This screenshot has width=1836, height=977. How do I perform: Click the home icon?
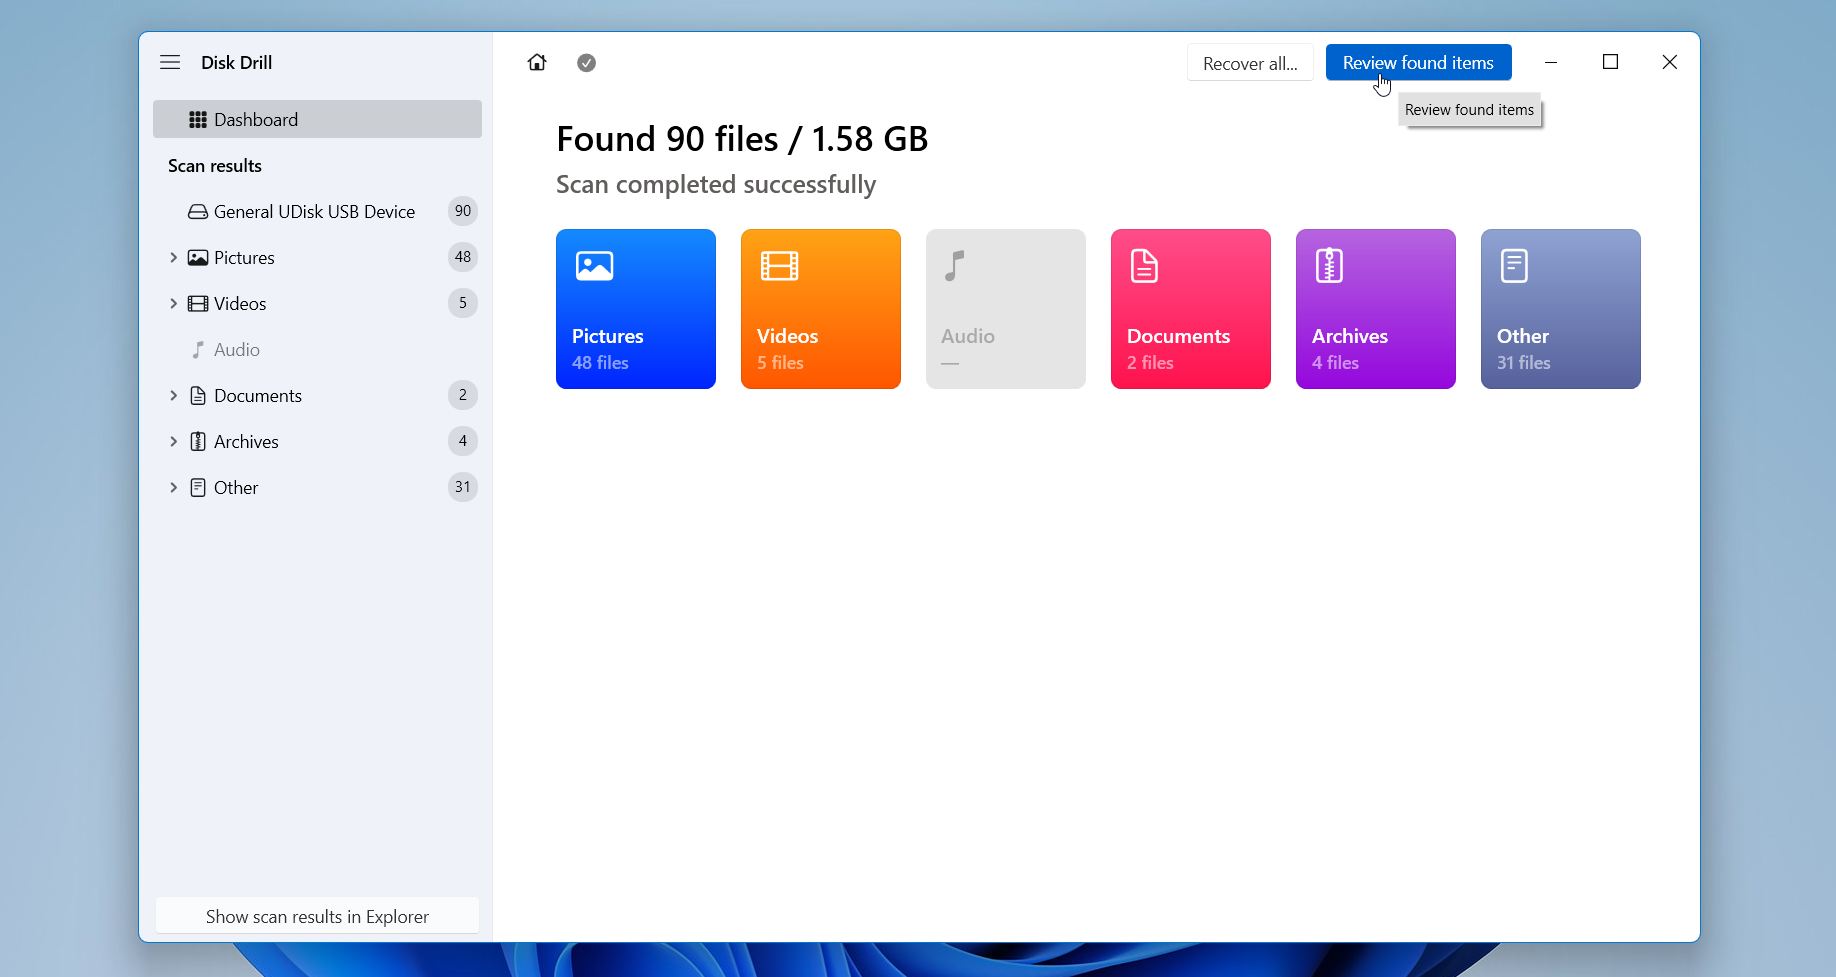click(x=537, y=63)
